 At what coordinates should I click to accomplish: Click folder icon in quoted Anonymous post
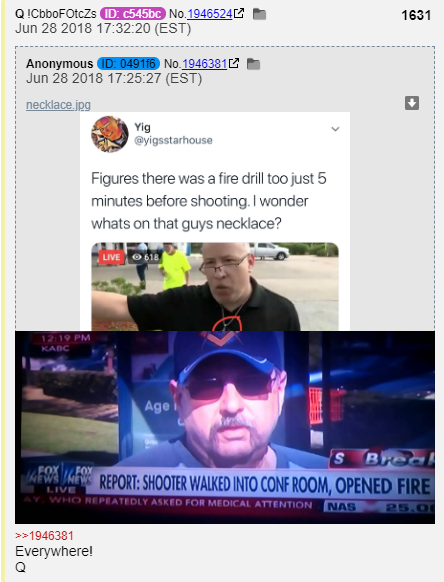[253, 64]
